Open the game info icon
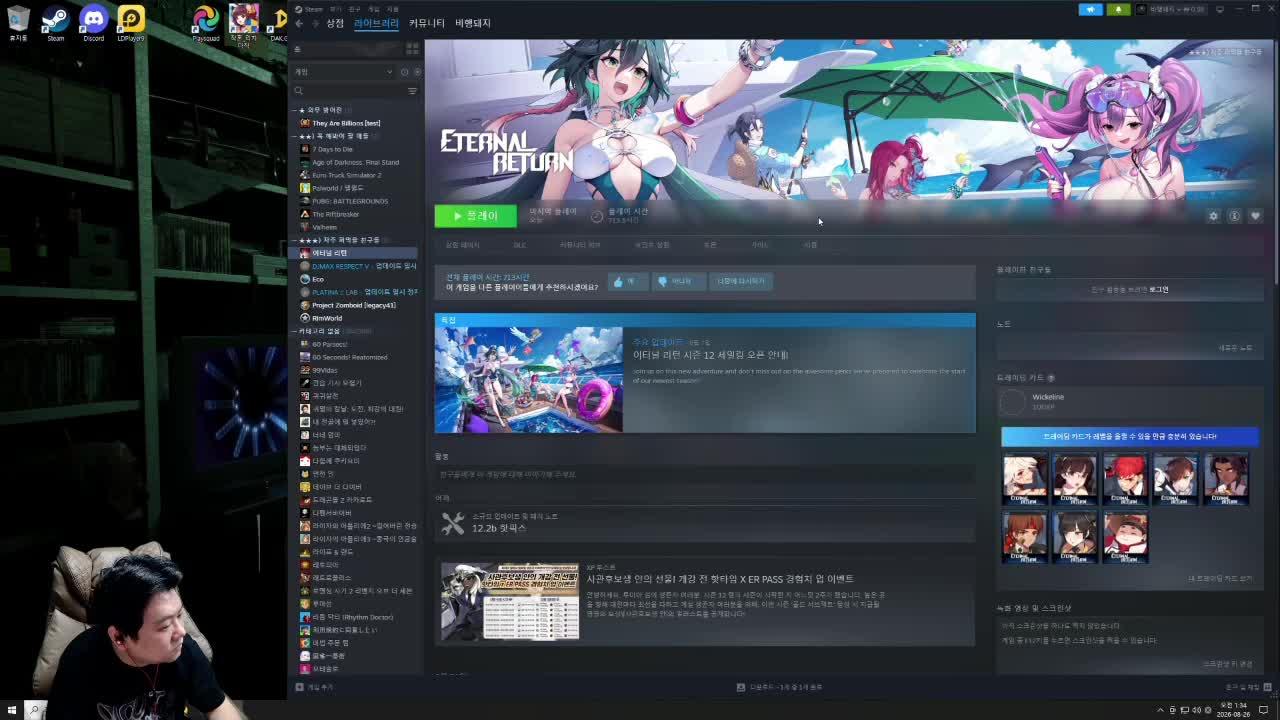Viewport: 1280px width, 720px height. pyautogui.click(x=1234, y=216)
